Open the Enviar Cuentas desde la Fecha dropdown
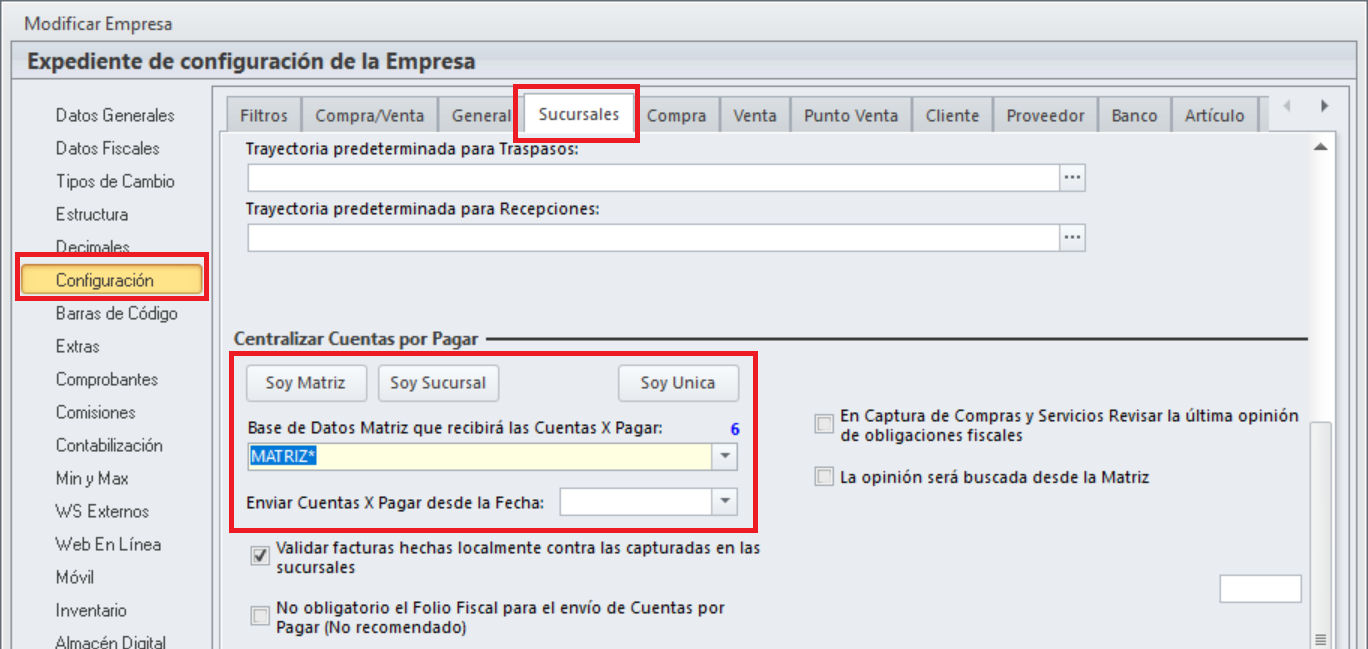The height and width of the screenshot is (649, 1368). coord(725,502)
